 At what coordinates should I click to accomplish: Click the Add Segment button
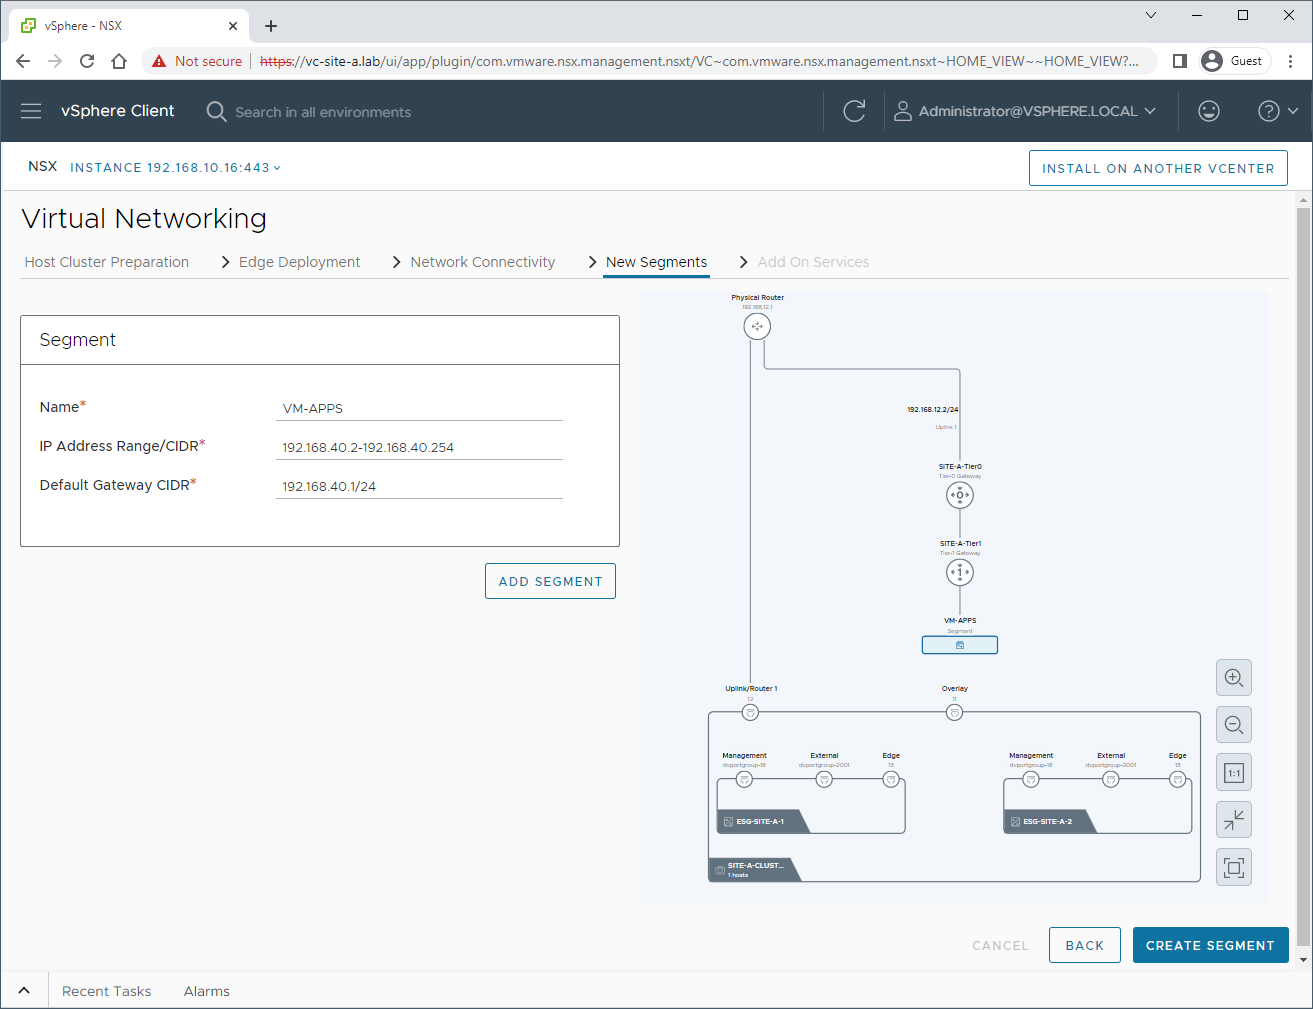pyautogui.click(x=550, y=581)
